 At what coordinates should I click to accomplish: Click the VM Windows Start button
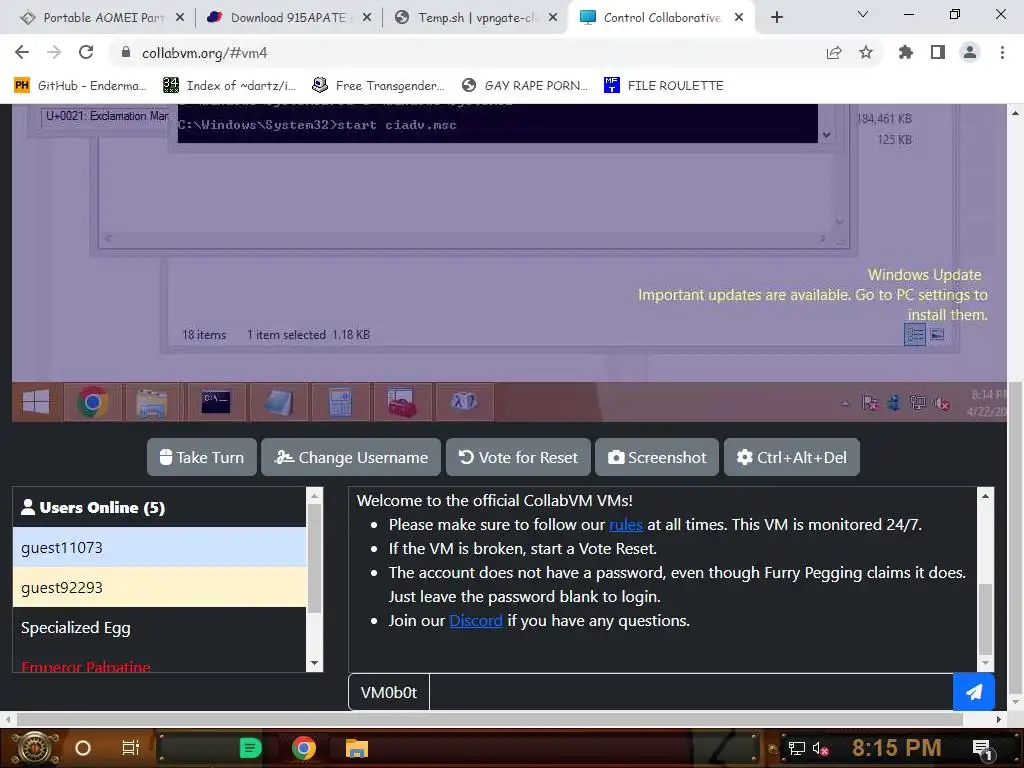[36, 402]
